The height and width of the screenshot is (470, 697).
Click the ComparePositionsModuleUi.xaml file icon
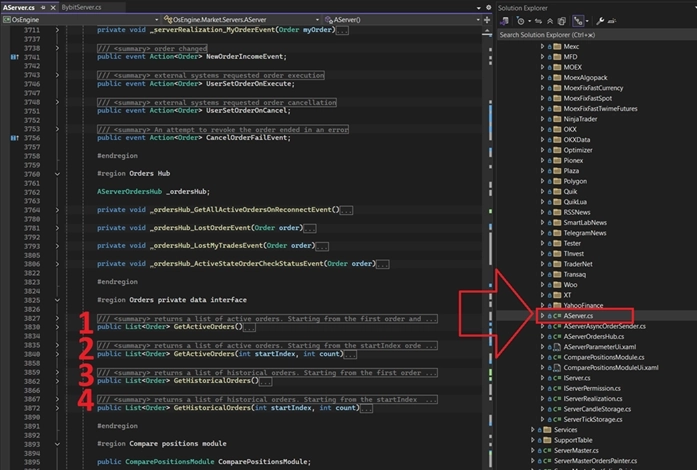point(555,367)
